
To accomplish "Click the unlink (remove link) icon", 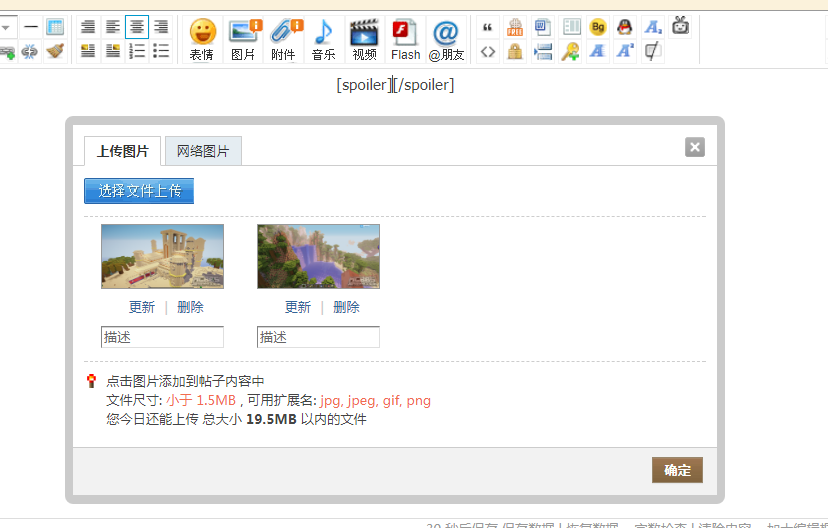I will (x=30, y=51).
